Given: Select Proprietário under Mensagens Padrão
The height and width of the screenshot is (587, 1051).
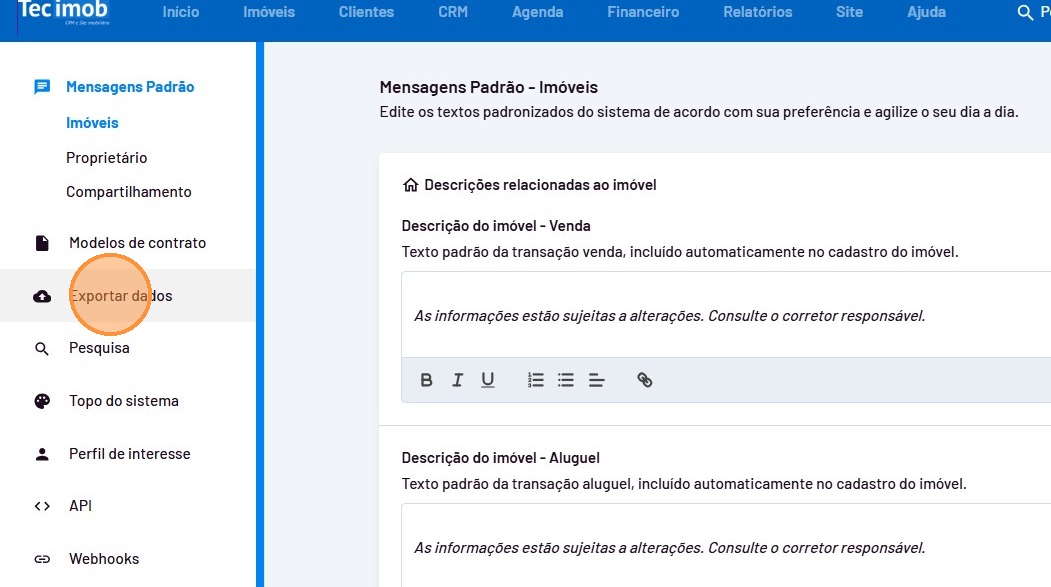Looking at the screenshot, I should 106,158.
